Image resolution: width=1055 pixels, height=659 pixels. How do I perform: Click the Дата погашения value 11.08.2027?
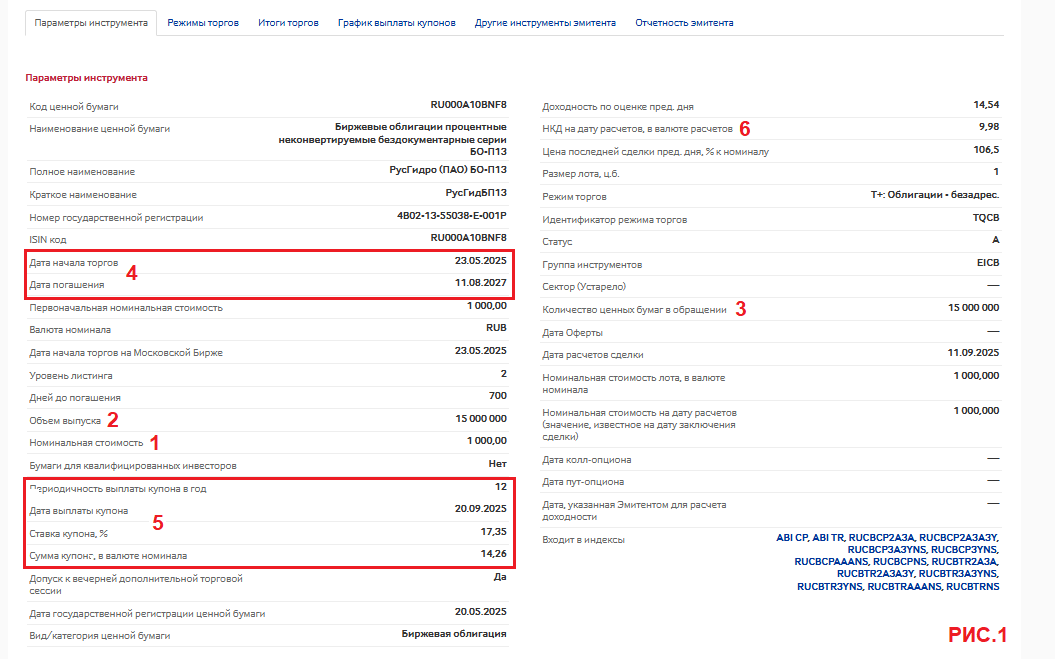(480, 283)
